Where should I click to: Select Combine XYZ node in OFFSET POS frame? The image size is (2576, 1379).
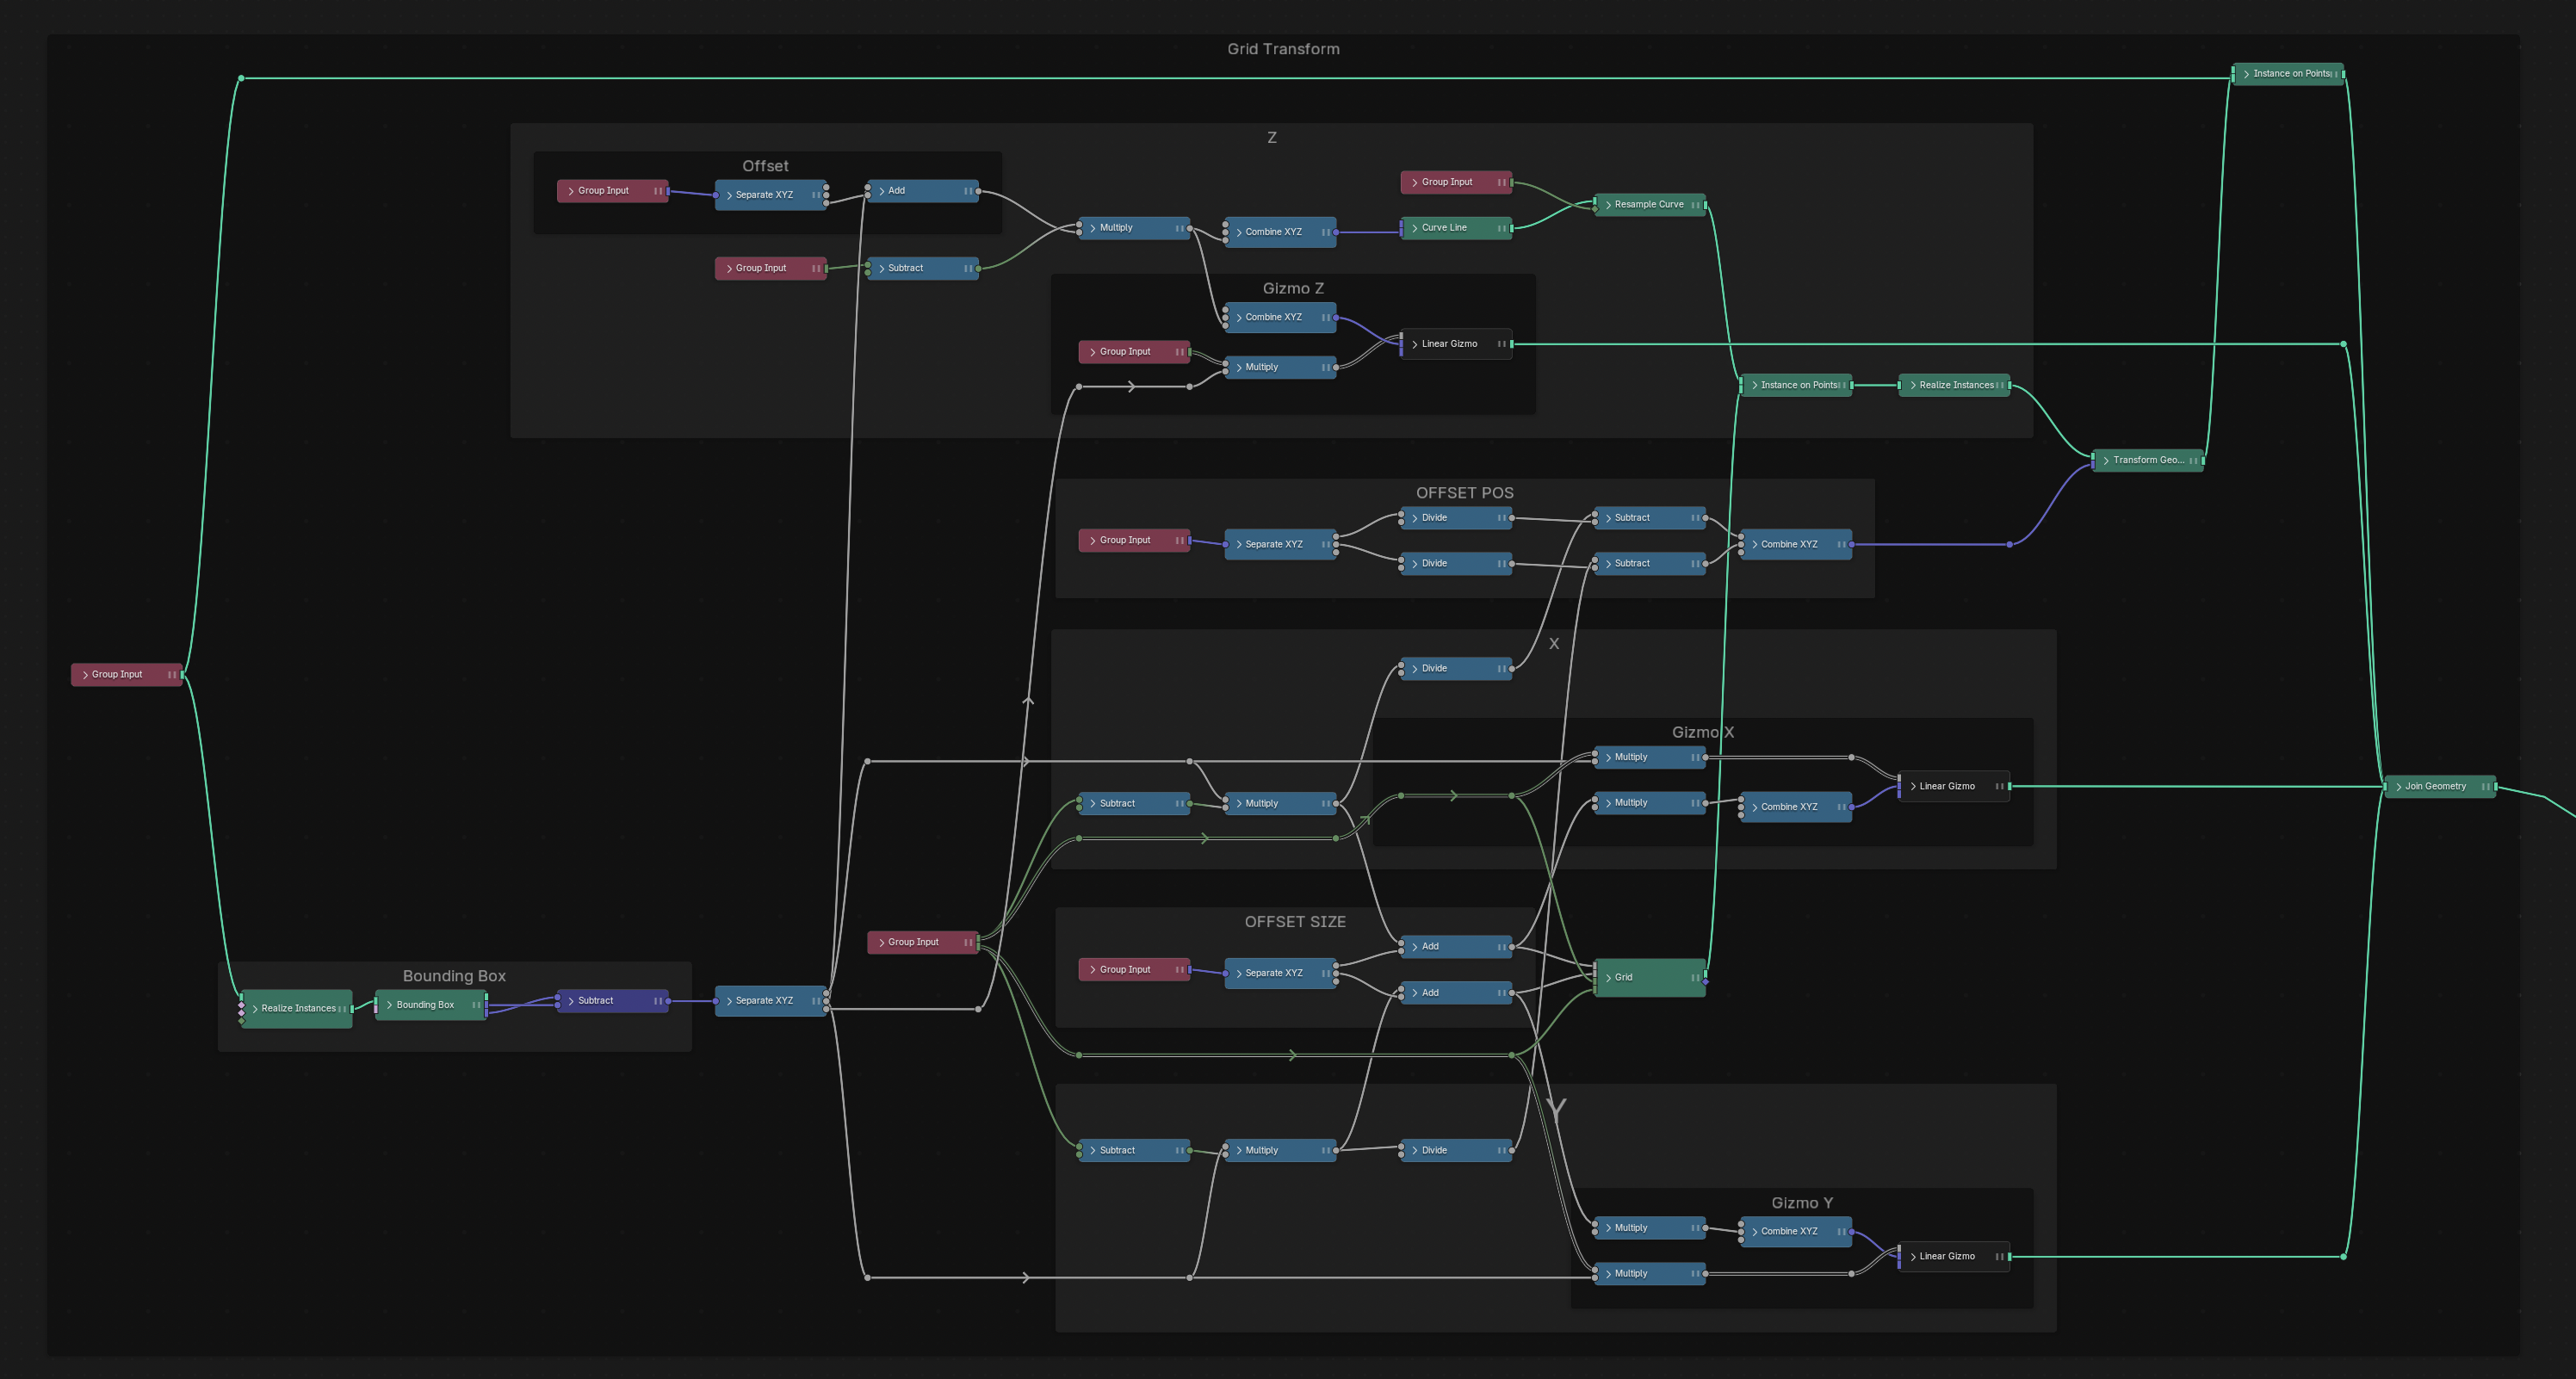1796,544
